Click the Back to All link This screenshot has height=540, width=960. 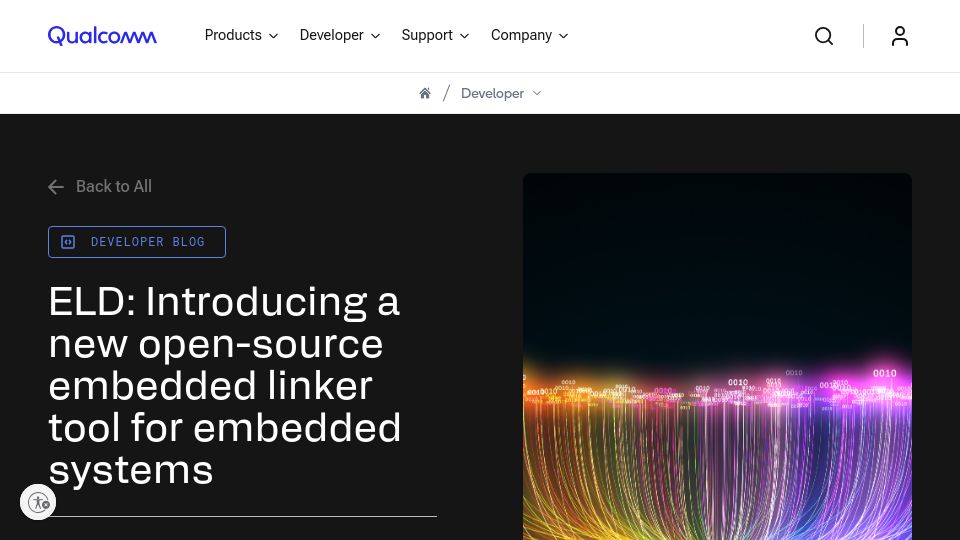(100, 186)
